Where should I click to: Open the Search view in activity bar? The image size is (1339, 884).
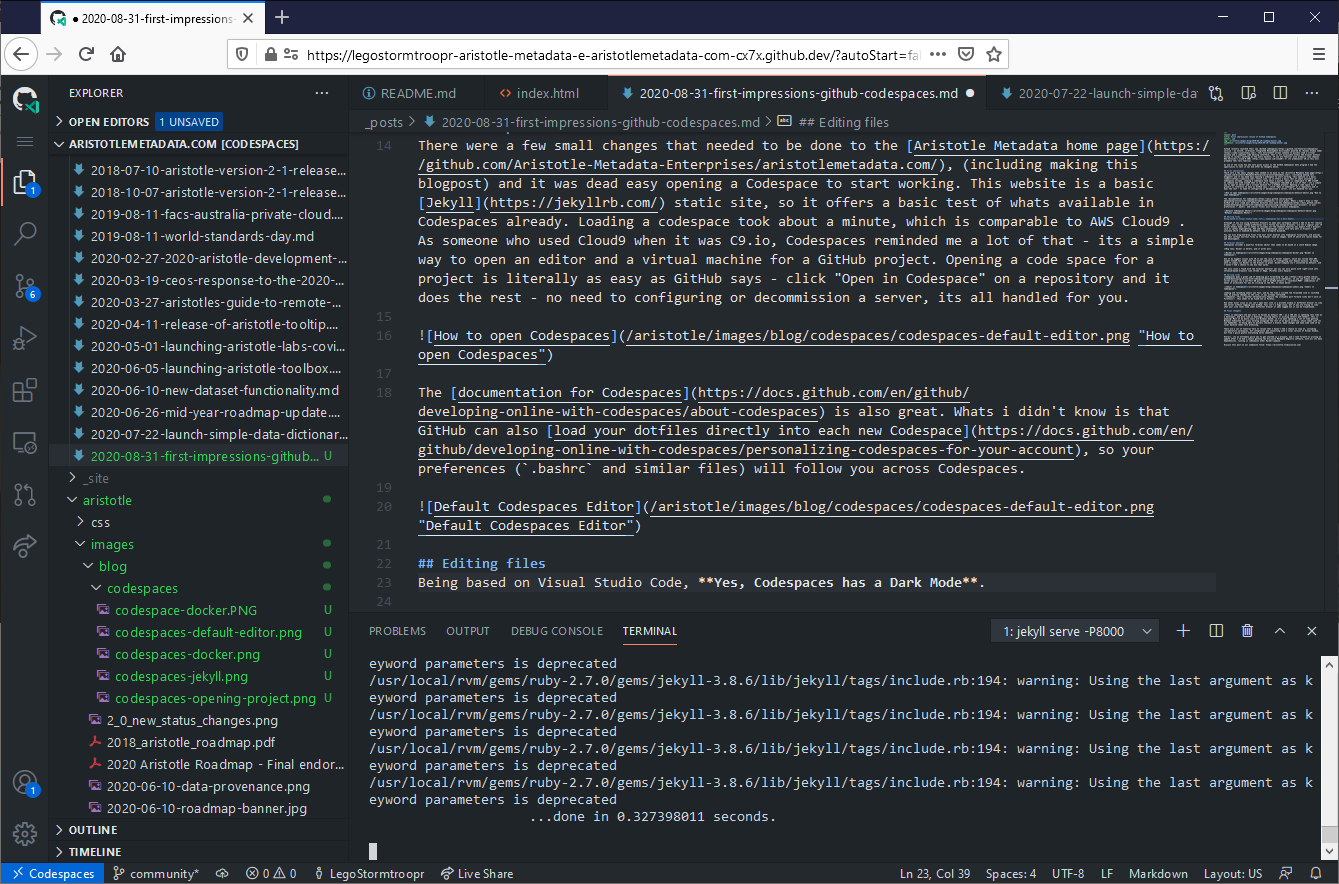(x=25, y=235)
